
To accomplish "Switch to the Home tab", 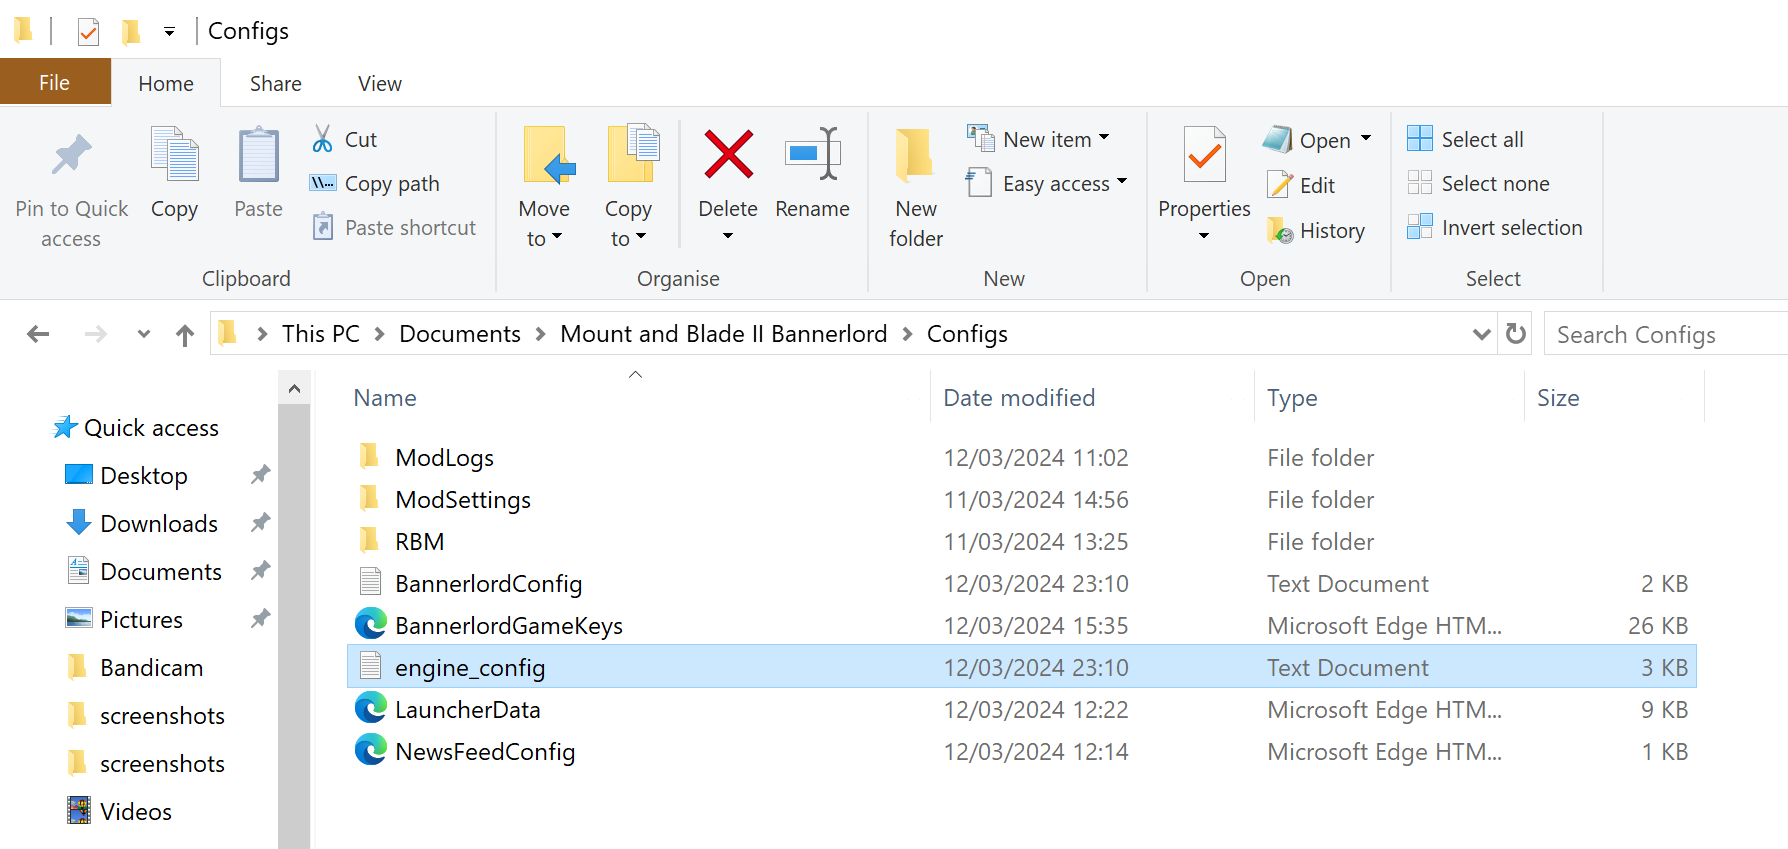I will 166,83.
